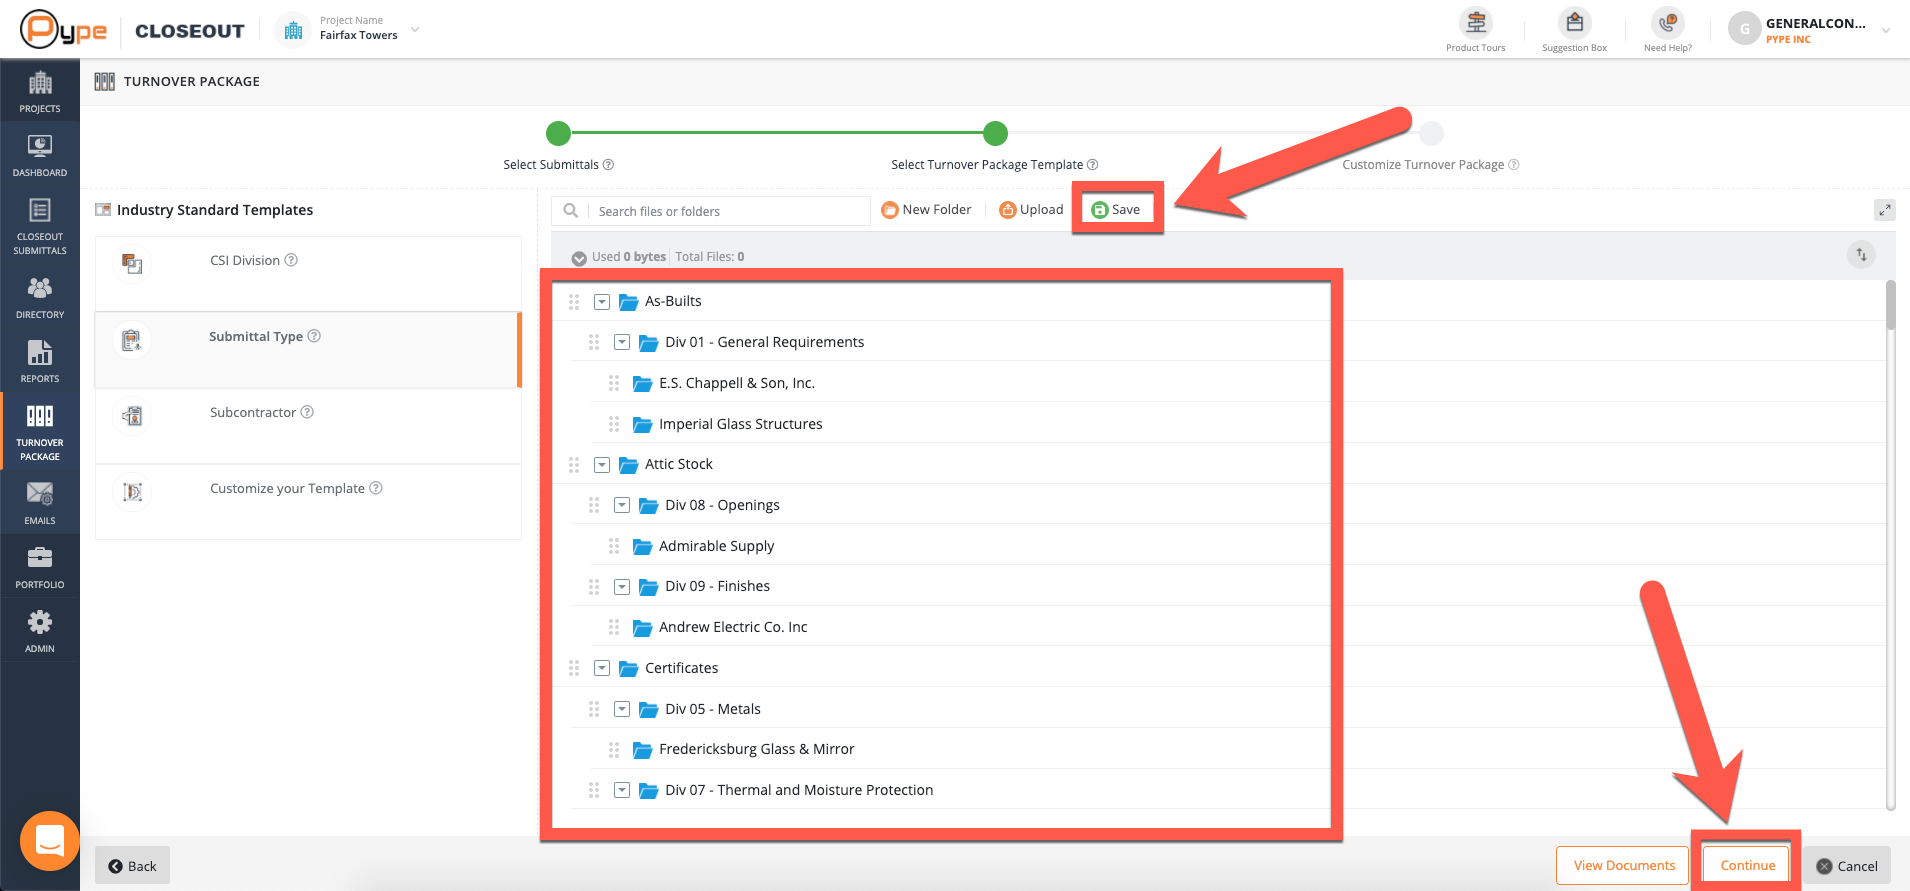The image size is (1910, 891).
Task: Collapse the storage usage summary chevron
Action: (579, 258)
